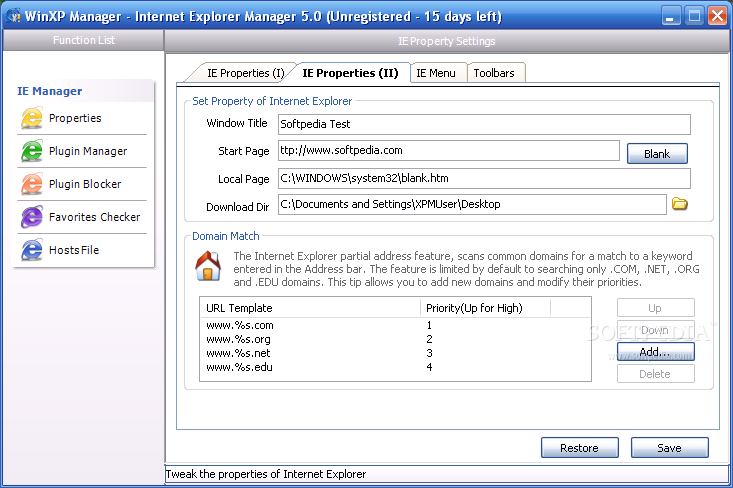The image size is (733, 488).
Task: Add a new domain with Add button
Action: [655, 352]
